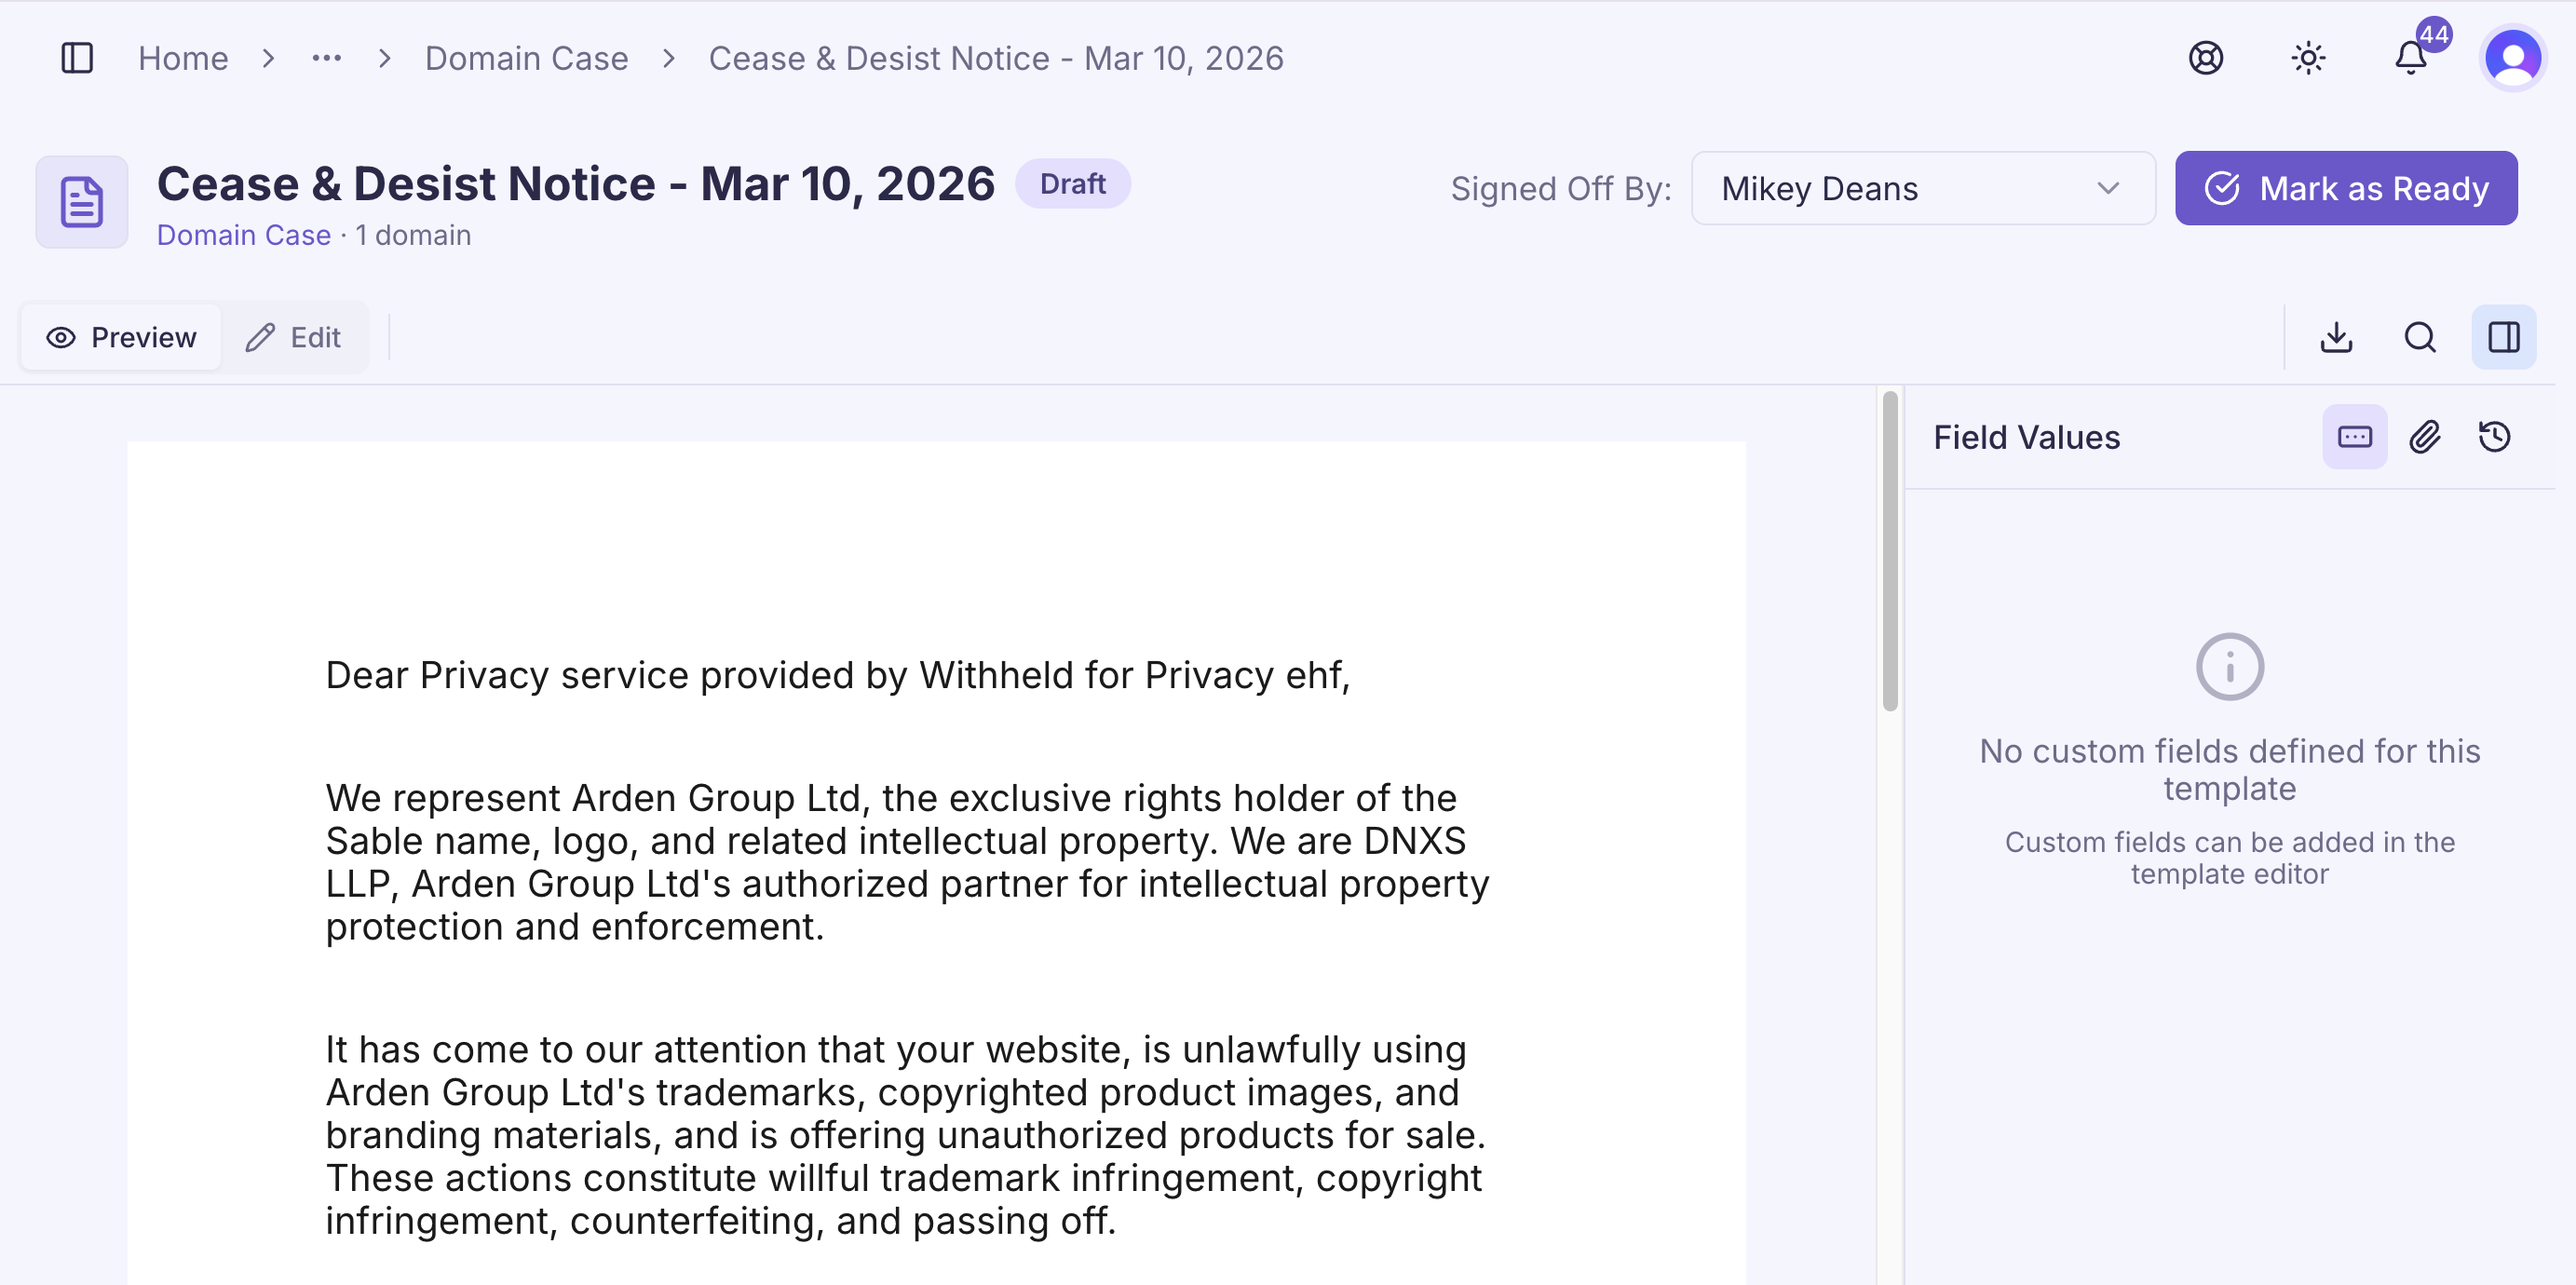Open attachments paperclip icon
Screen dimensions: 2576x1285
point(2425,437)
